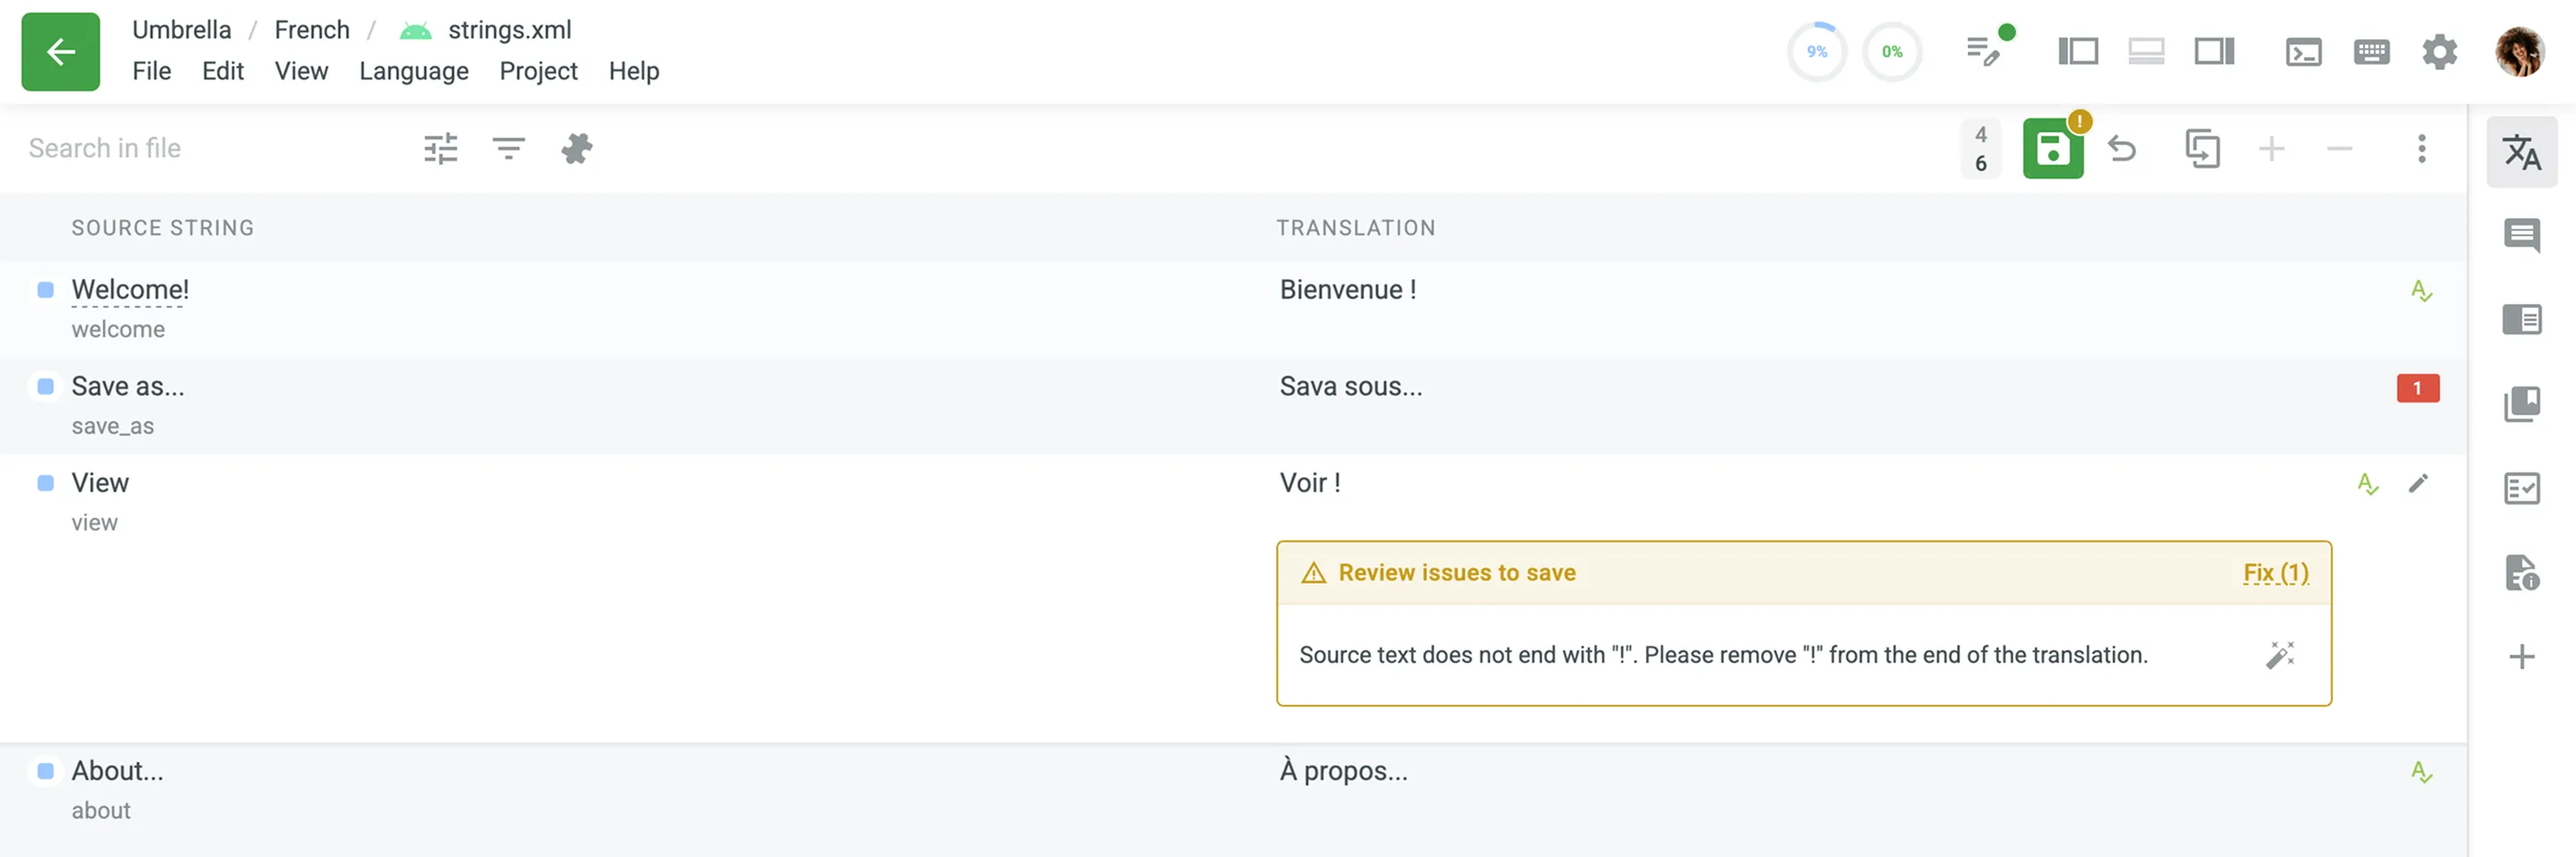Toggle the auto-fix wand on the issue message
The width and height of the screenshot is (2576, 857).
[2281, 655]
